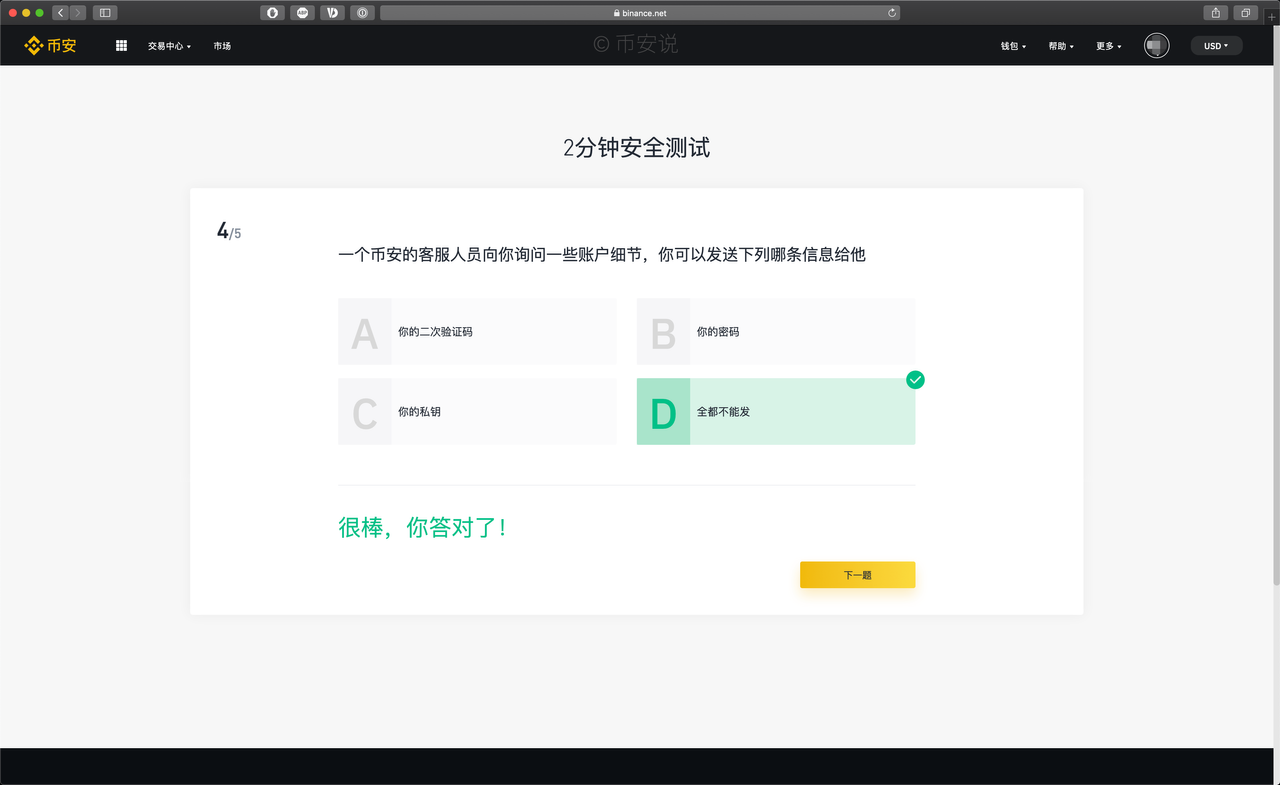Open a new tab with plus icon
The image size is (1280, 785).
coord(1272,17)
